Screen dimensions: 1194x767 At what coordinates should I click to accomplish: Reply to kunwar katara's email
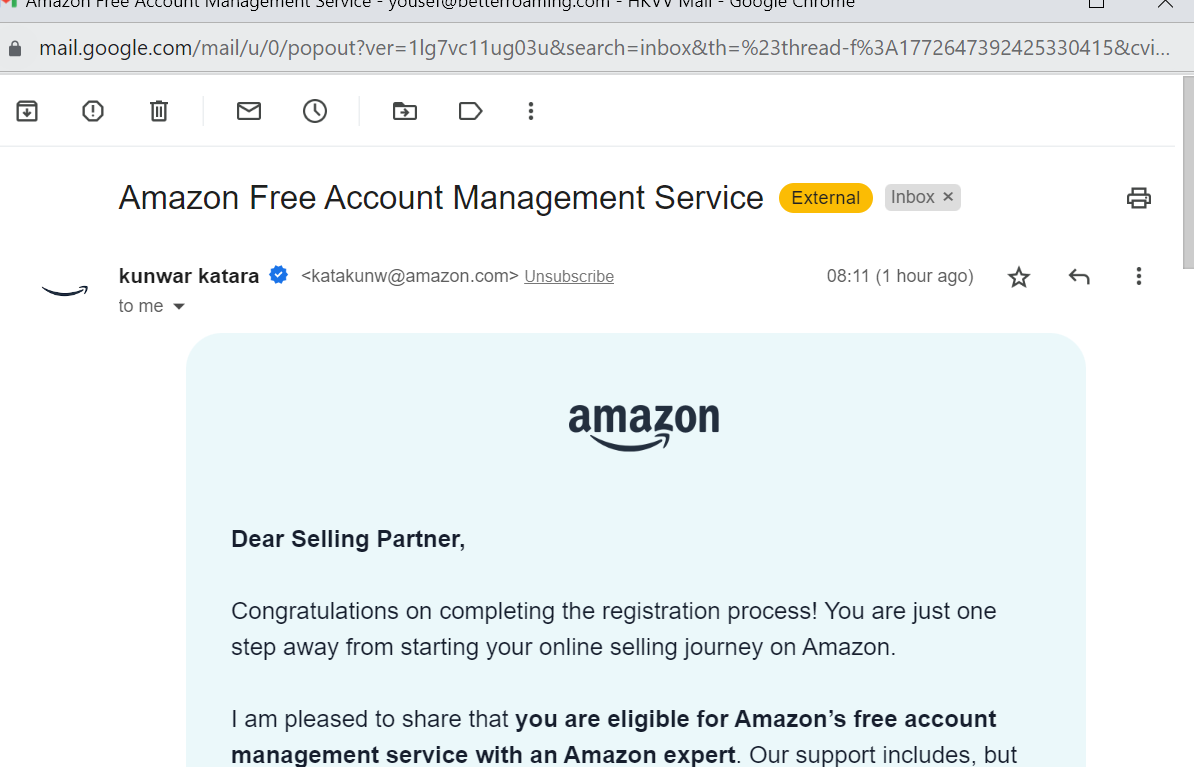1079,277
